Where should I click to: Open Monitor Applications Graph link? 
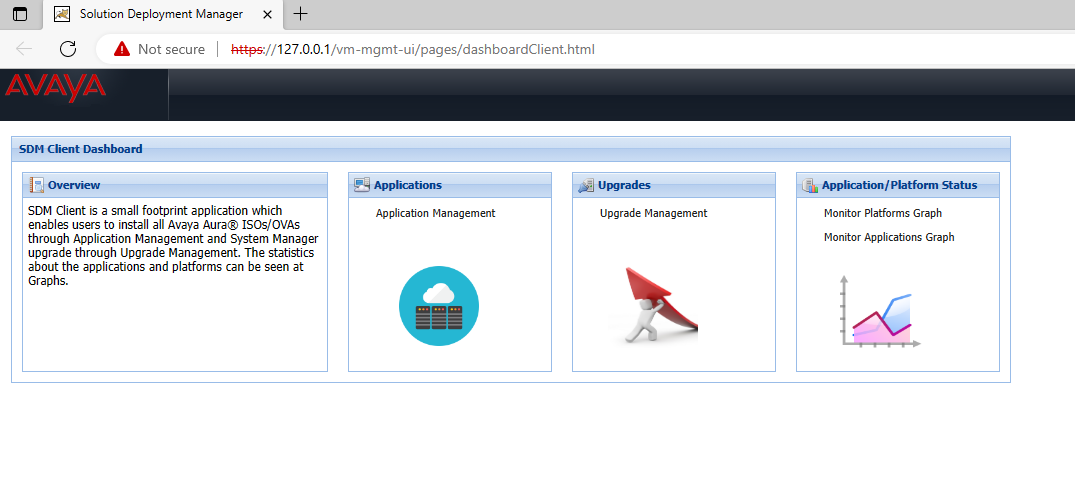tap(888, 237)
